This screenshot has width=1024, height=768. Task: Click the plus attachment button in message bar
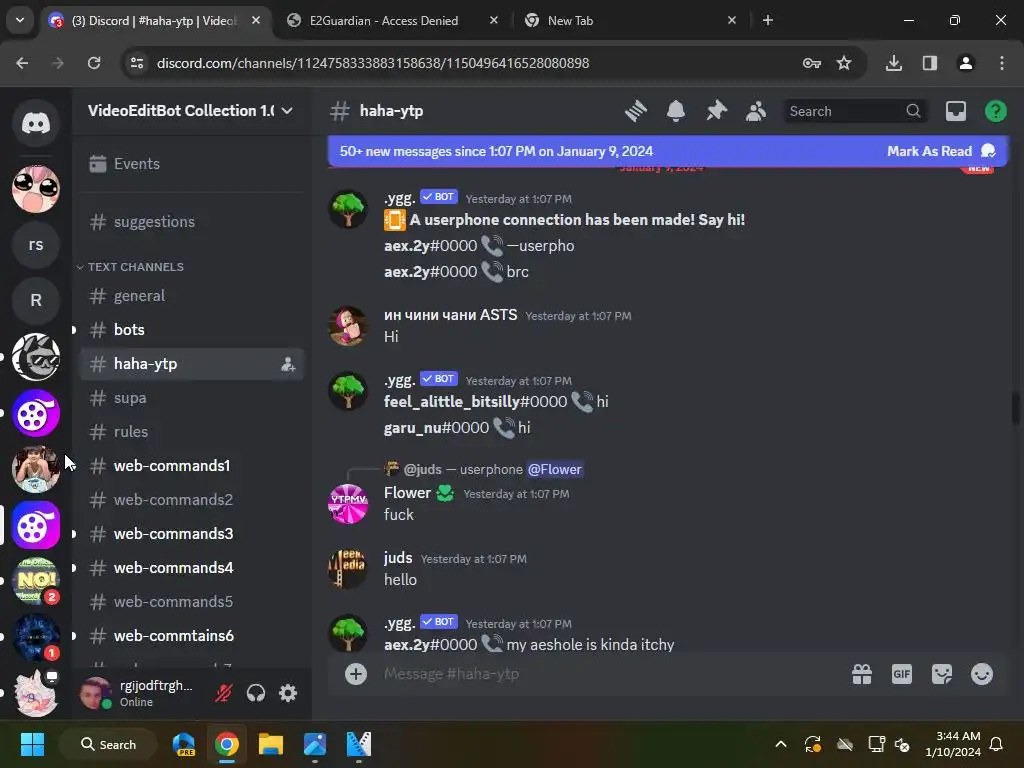[356, 673]
